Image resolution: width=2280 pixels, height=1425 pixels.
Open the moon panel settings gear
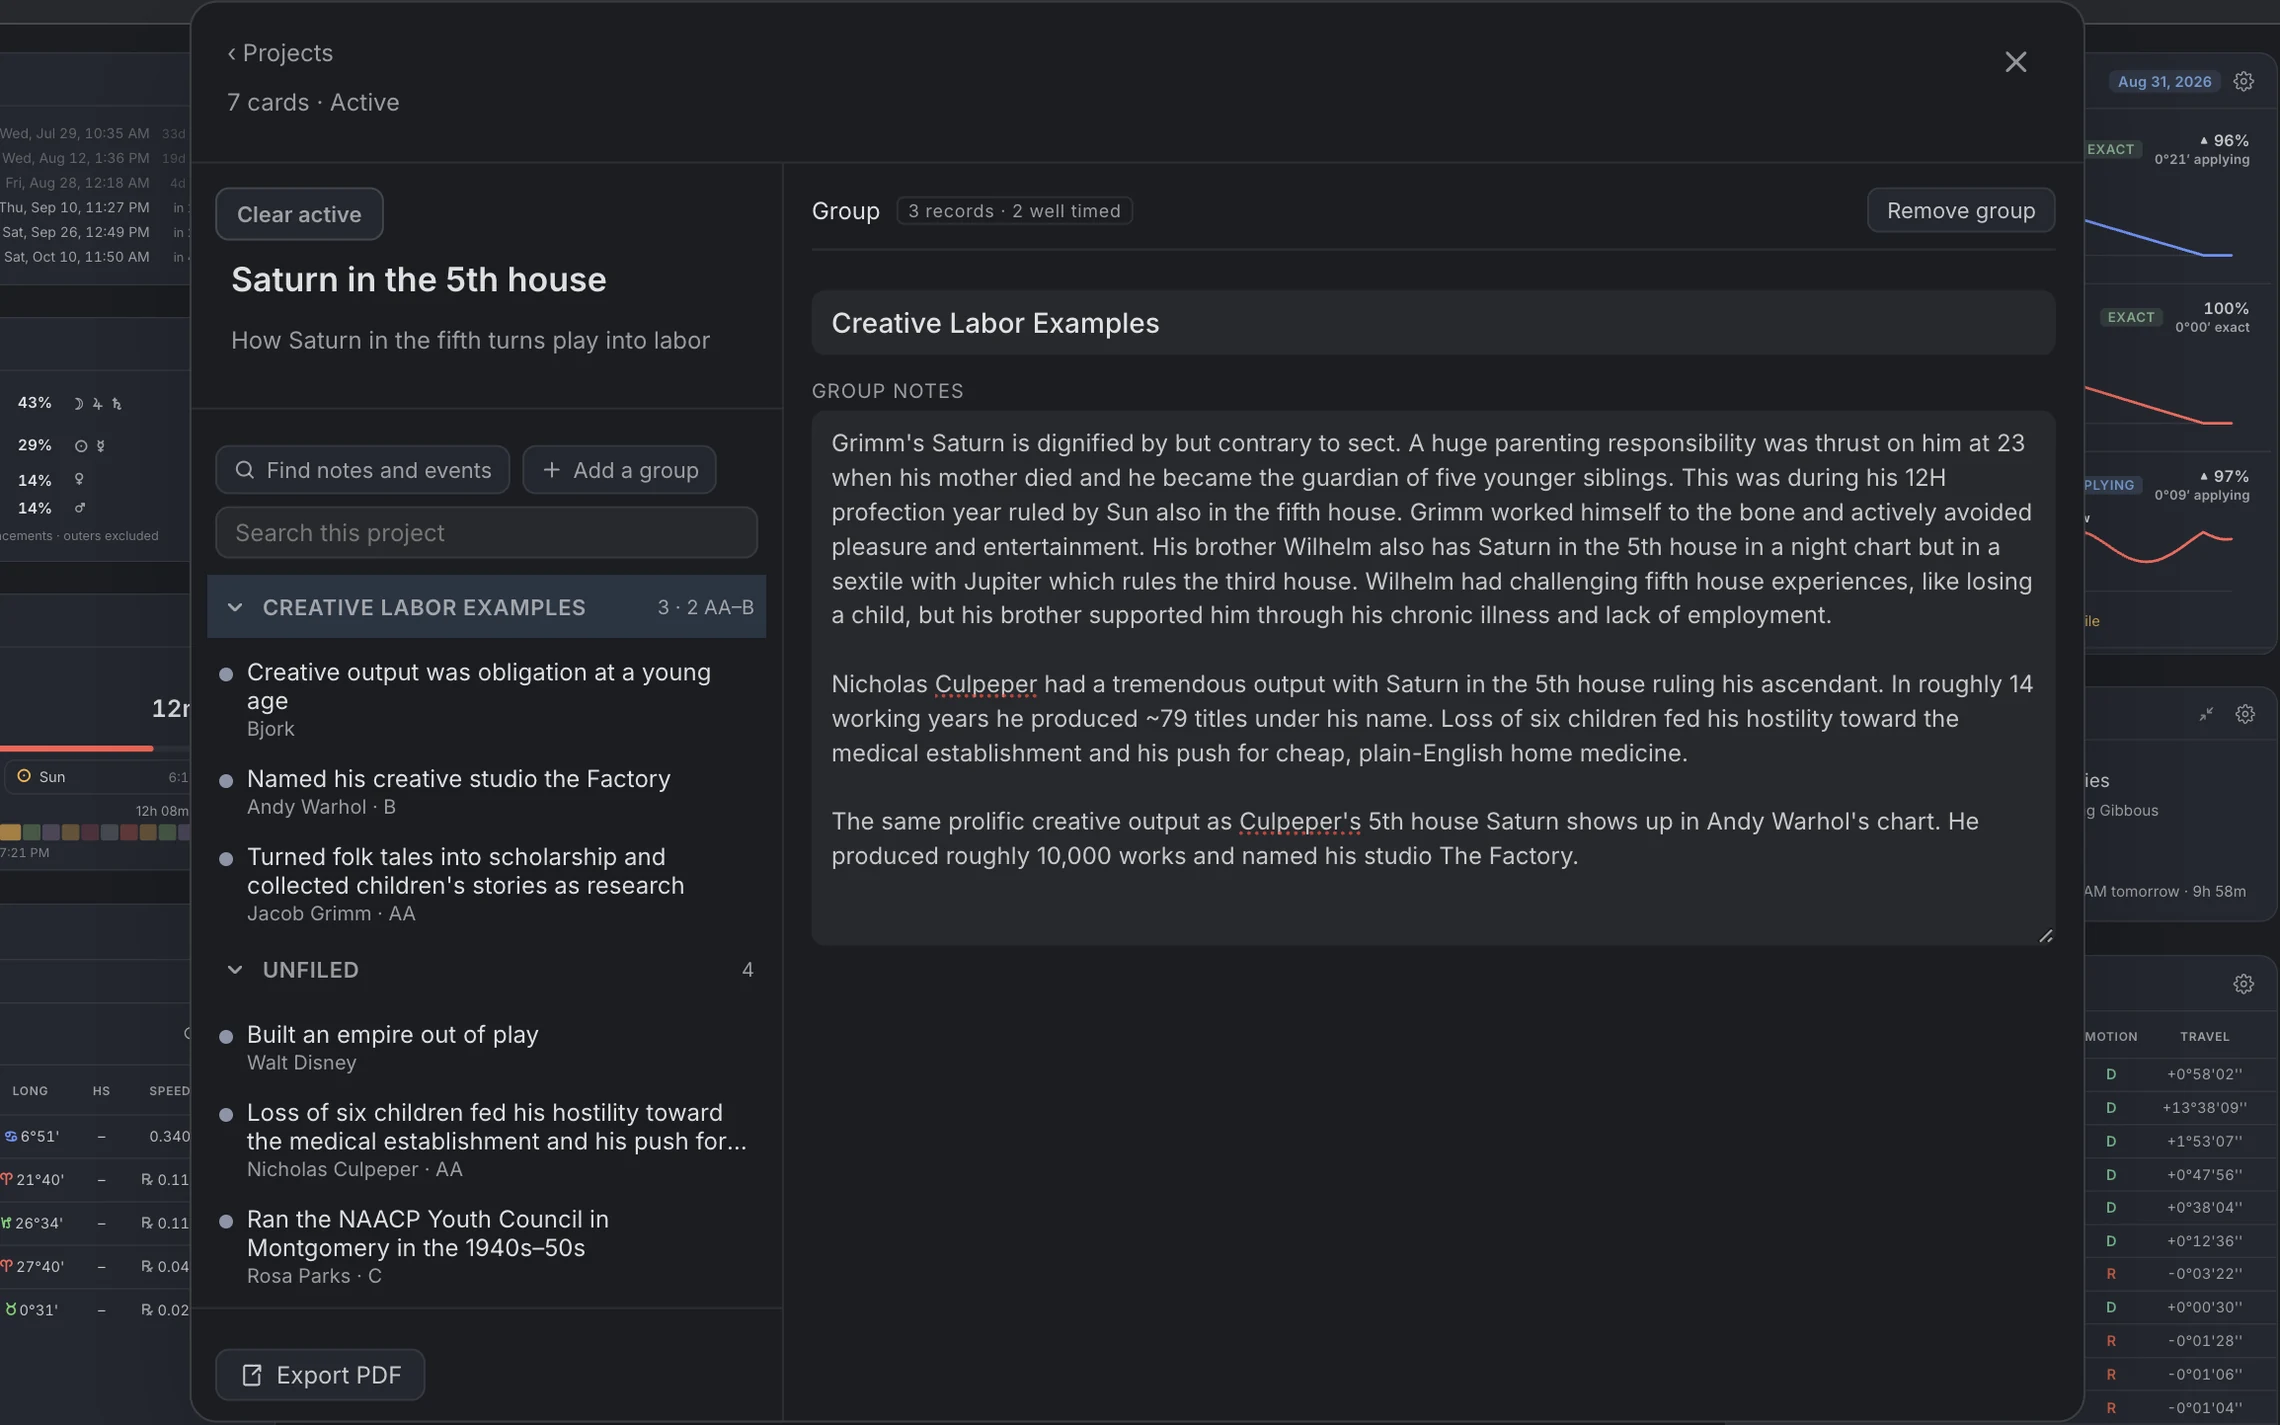(2244, 714)
